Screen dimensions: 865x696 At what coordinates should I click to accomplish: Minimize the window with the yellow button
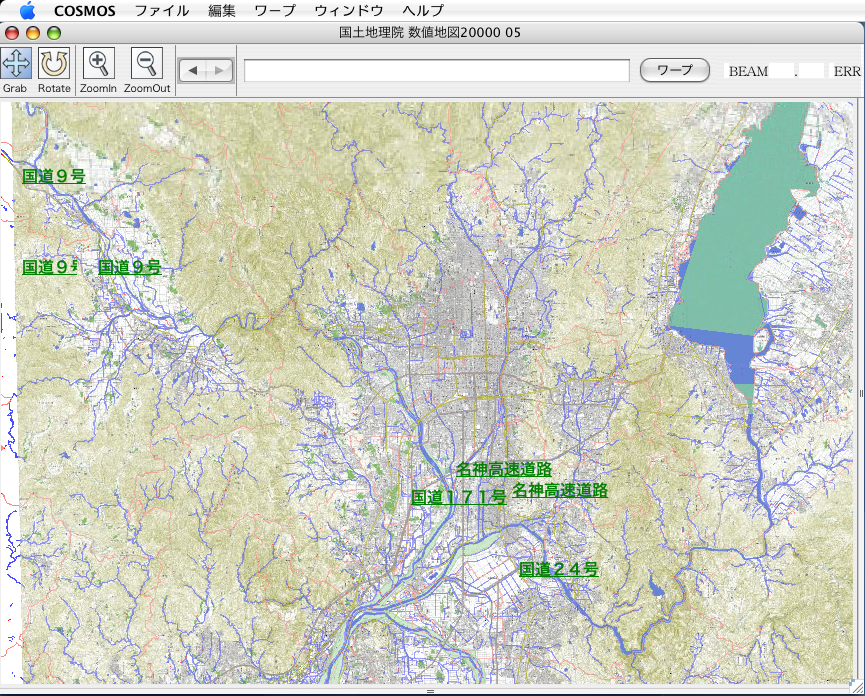33,33
